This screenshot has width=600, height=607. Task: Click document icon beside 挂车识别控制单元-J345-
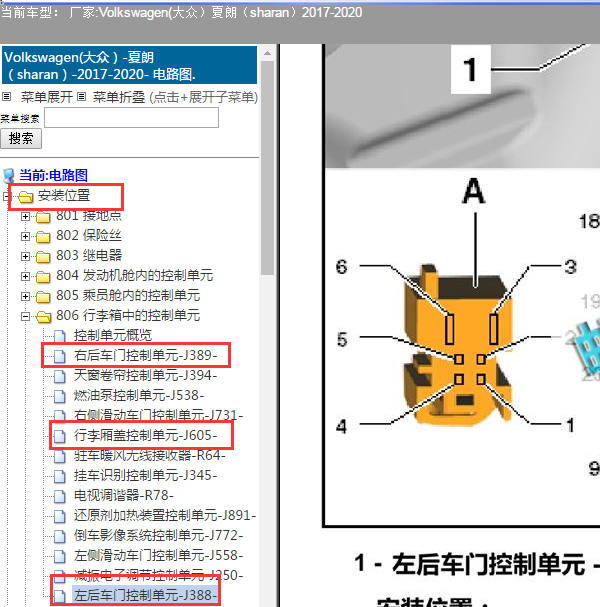tap(59, 477)
